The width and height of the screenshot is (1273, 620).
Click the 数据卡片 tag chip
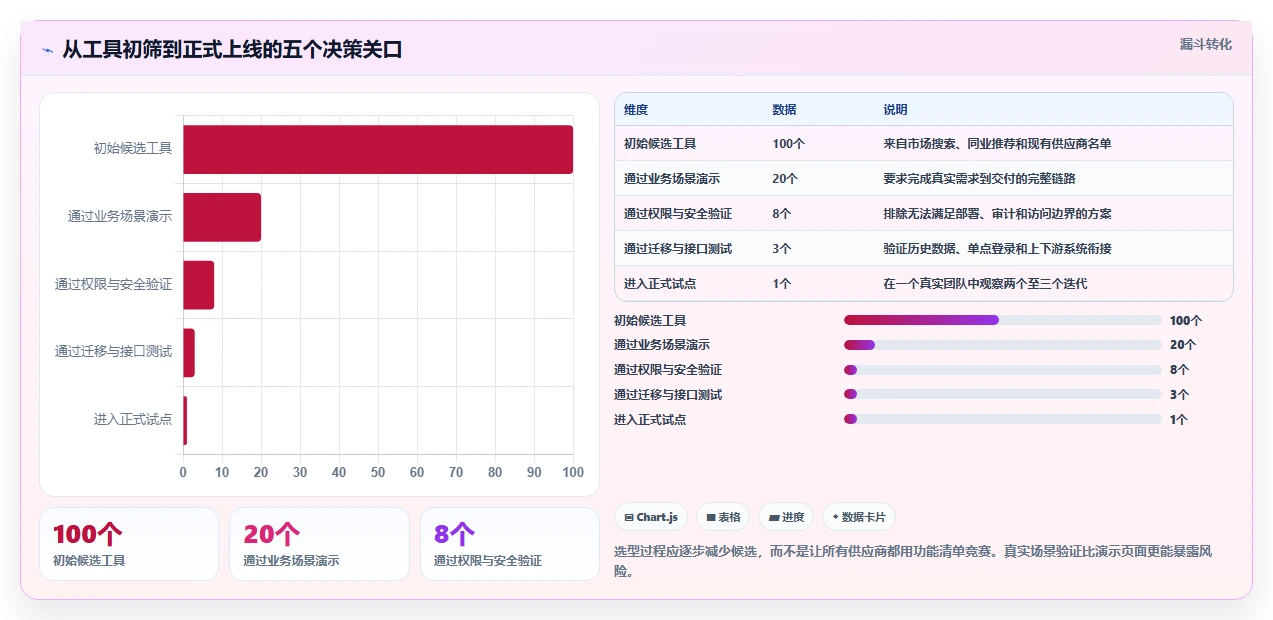[x=859, y=517]
